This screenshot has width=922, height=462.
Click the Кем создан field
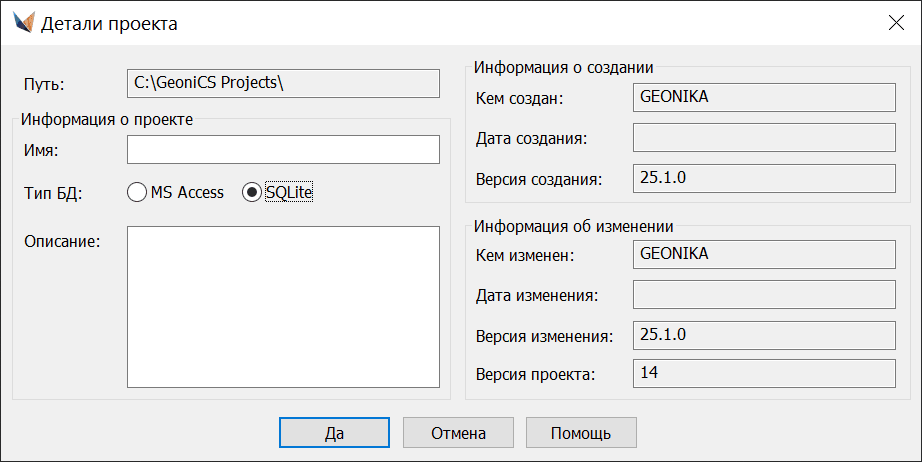pyautogui.click(x=764, y=97)
